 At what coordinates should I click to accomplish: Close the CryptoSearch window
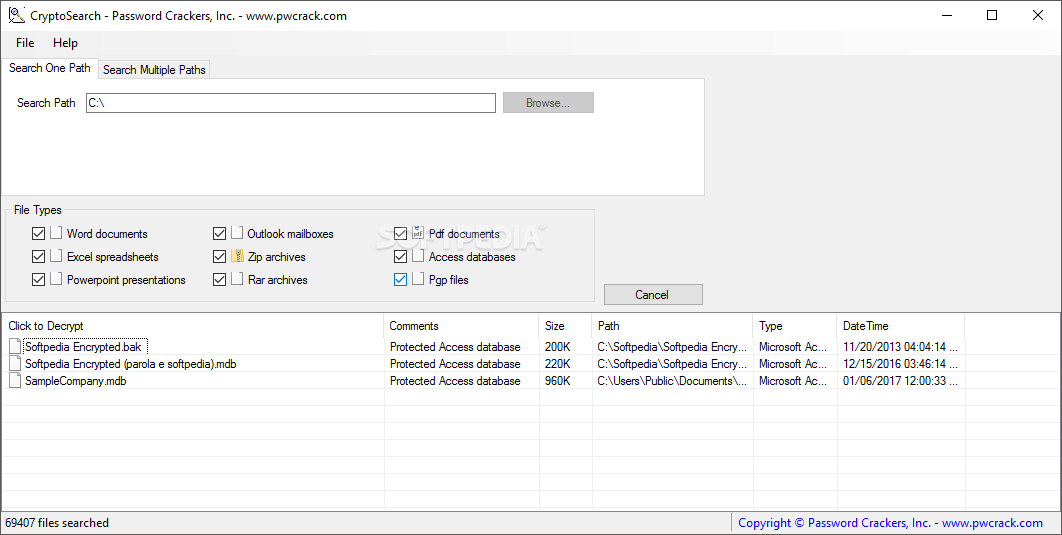coord(1038,15)
